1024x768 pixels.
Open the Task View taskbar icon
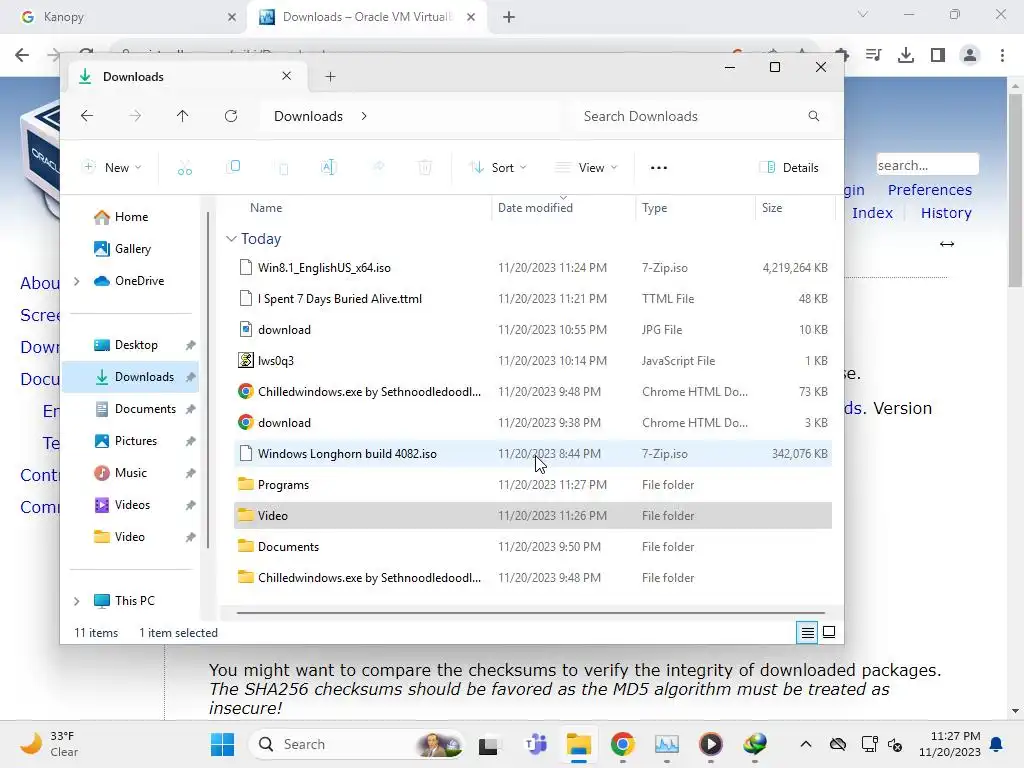pyautogui.click(x=488, y=745)
